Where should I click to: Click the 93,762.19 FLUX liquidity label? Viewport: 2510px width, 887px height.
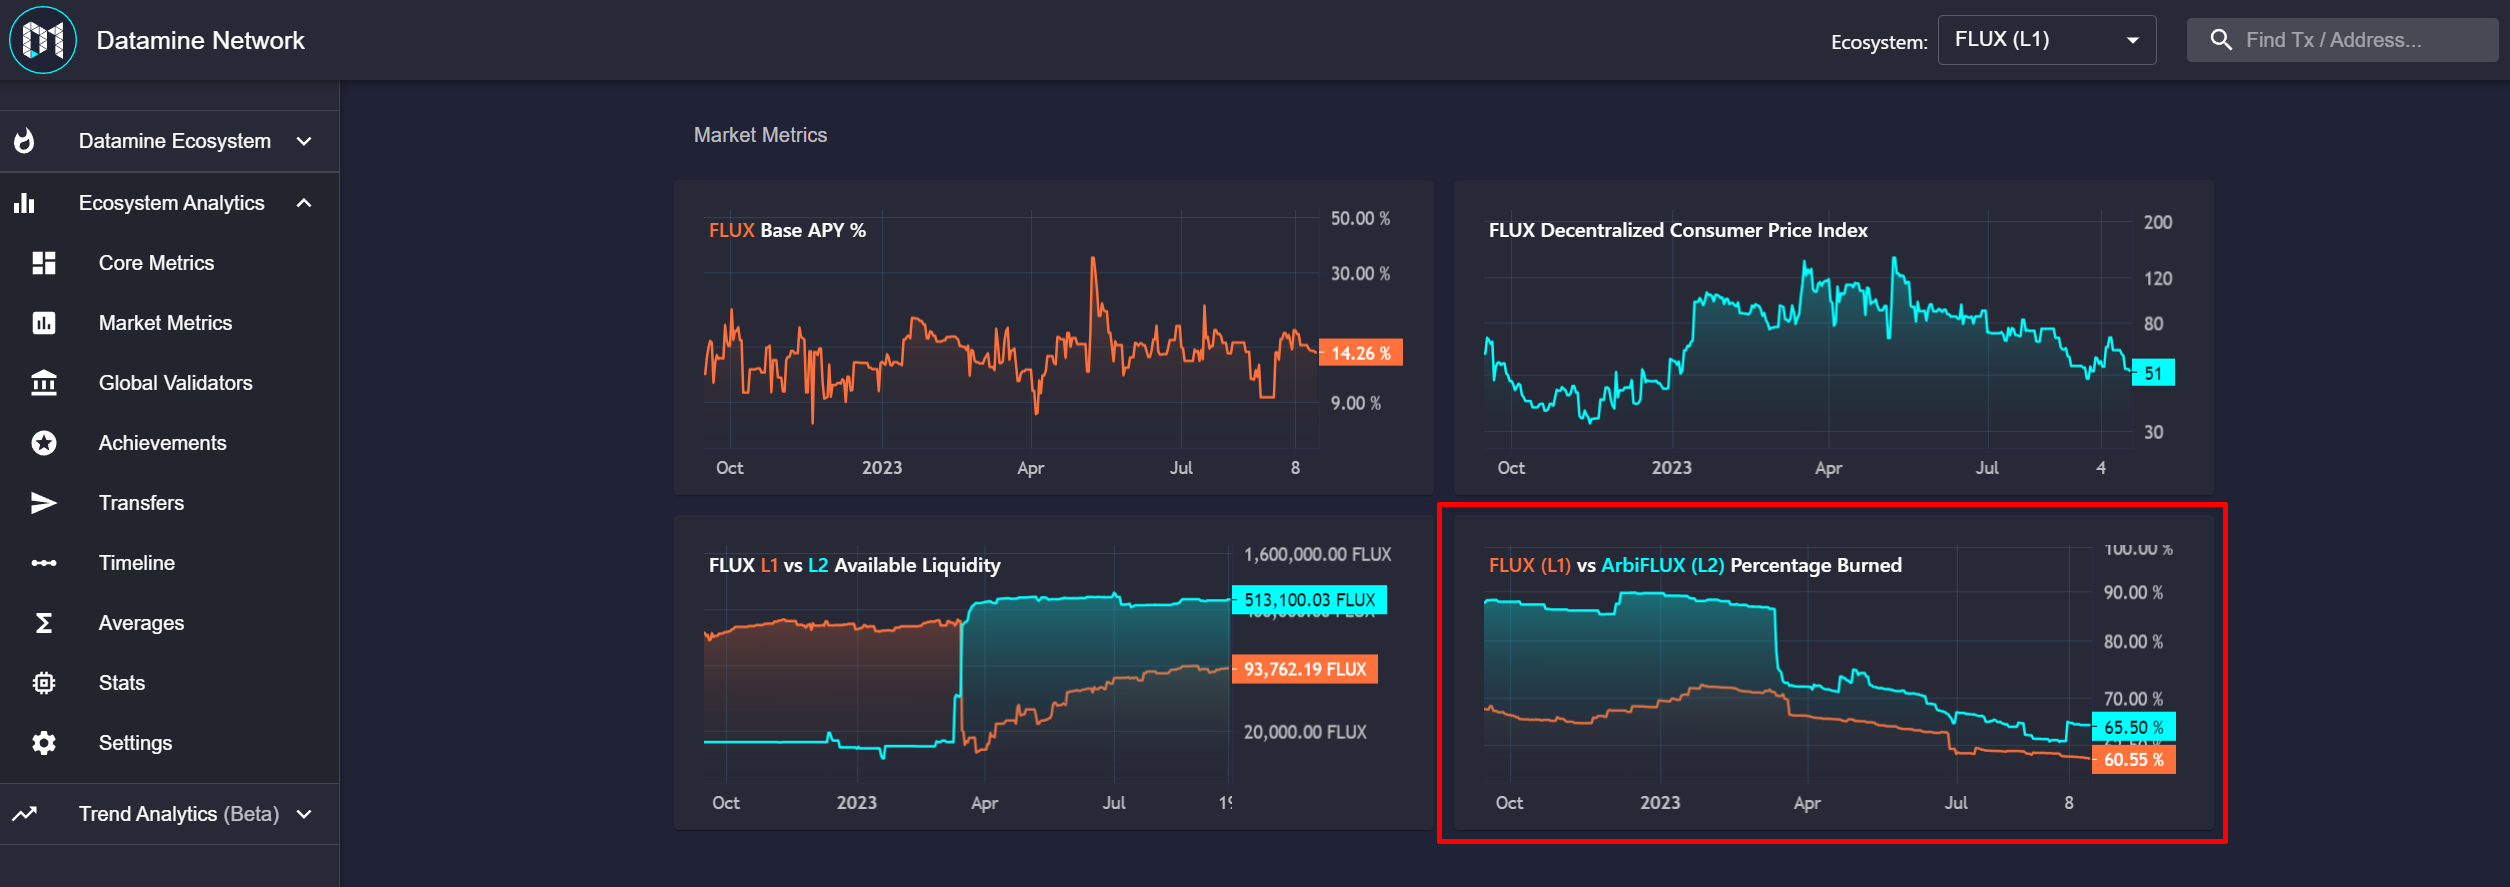(1304, 669)
